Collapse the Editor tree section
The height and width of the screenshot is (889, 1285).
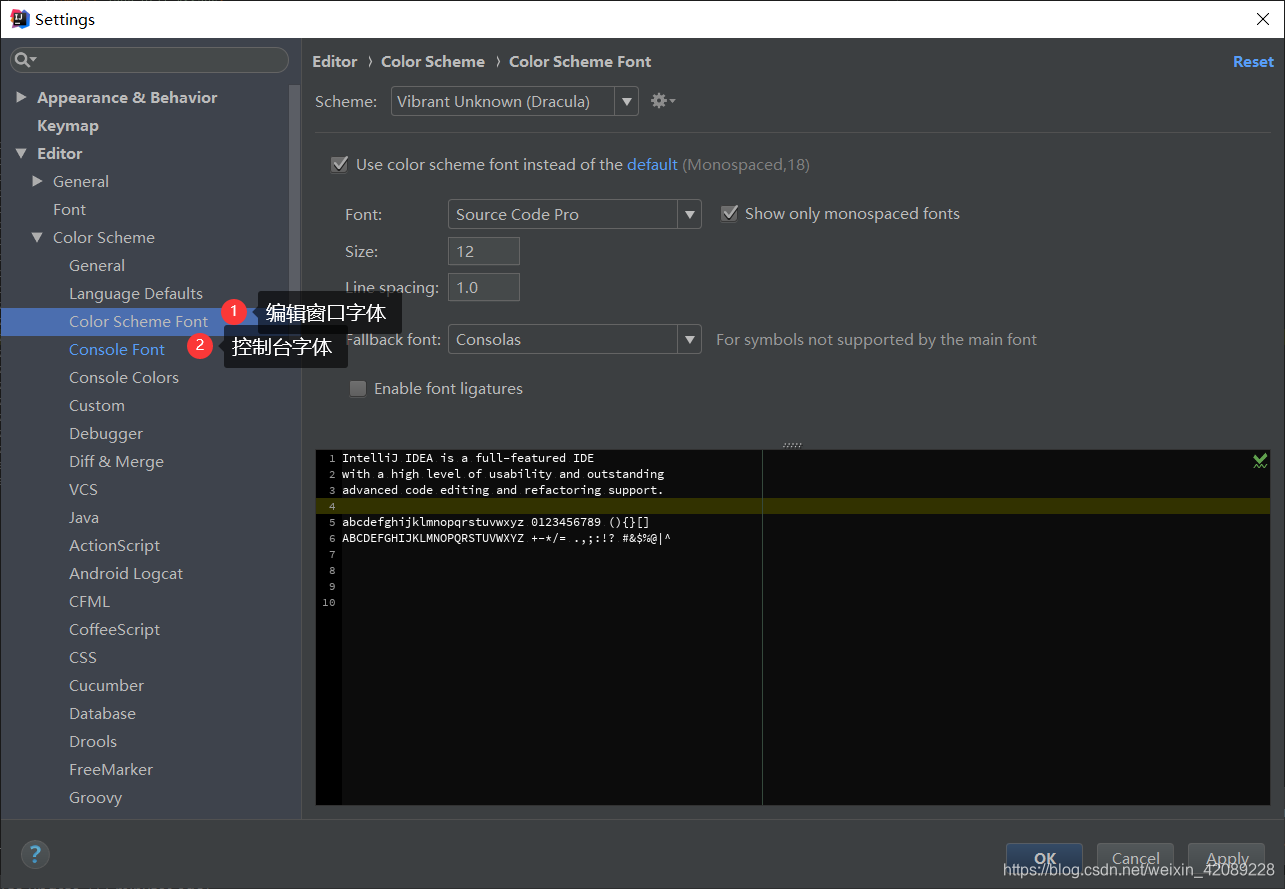[x=21, y=153]
